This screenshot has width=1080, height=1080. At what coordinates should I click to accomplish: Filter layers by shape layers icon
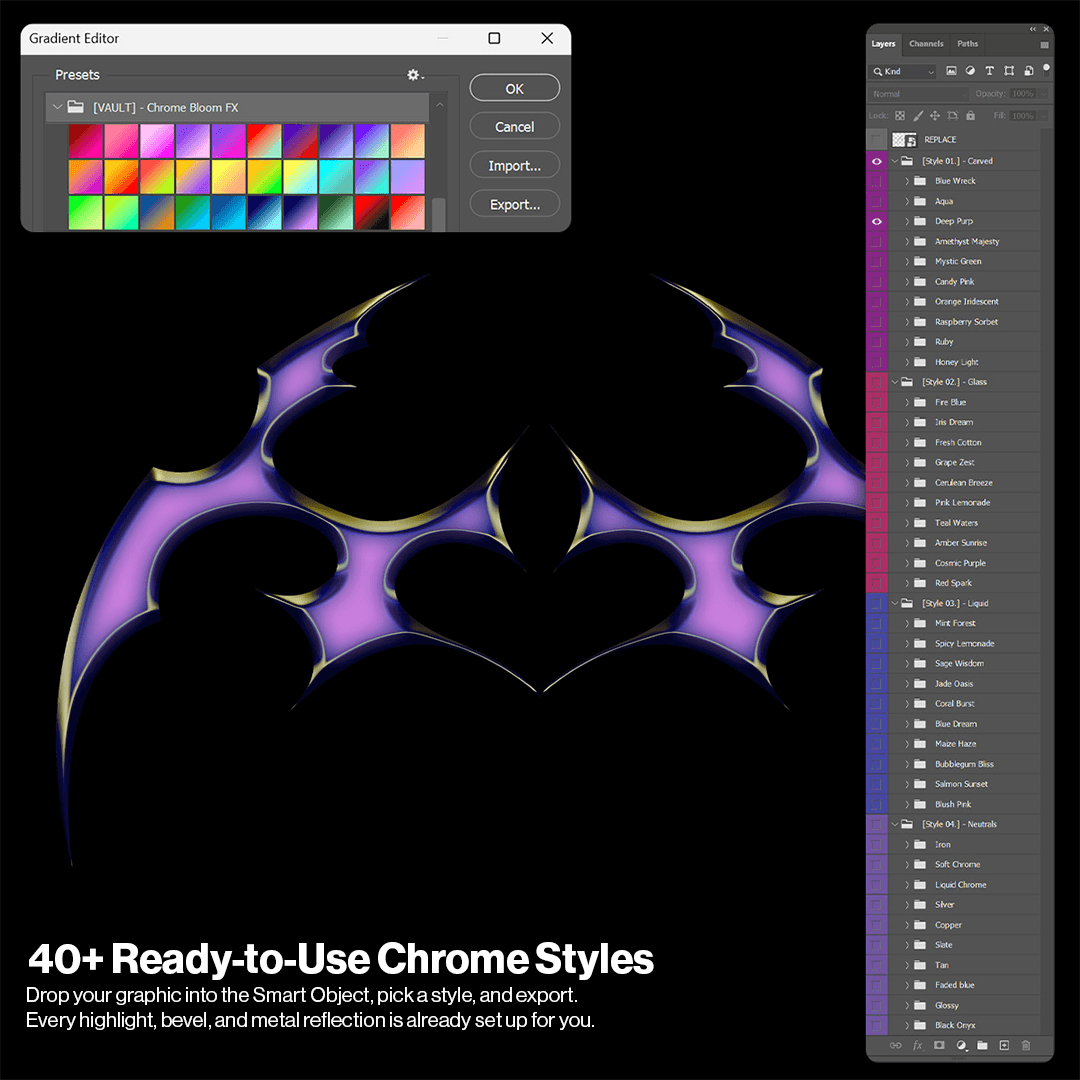click(x=1008, y=71)
